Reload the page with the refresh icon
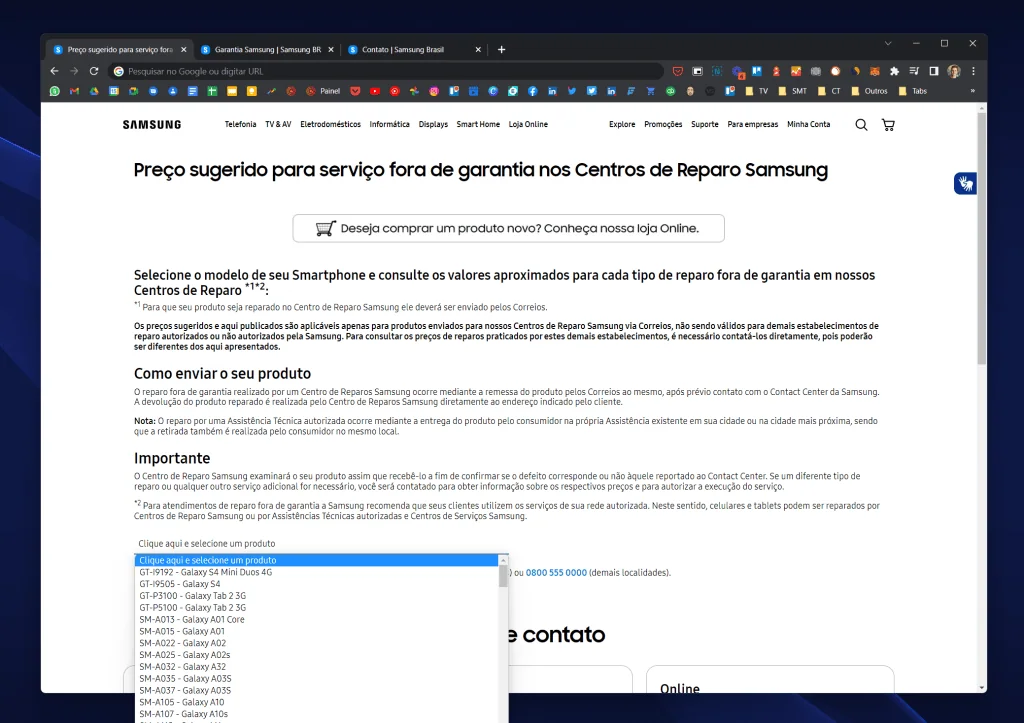The image size is (1024, 723). click(93, 71)
